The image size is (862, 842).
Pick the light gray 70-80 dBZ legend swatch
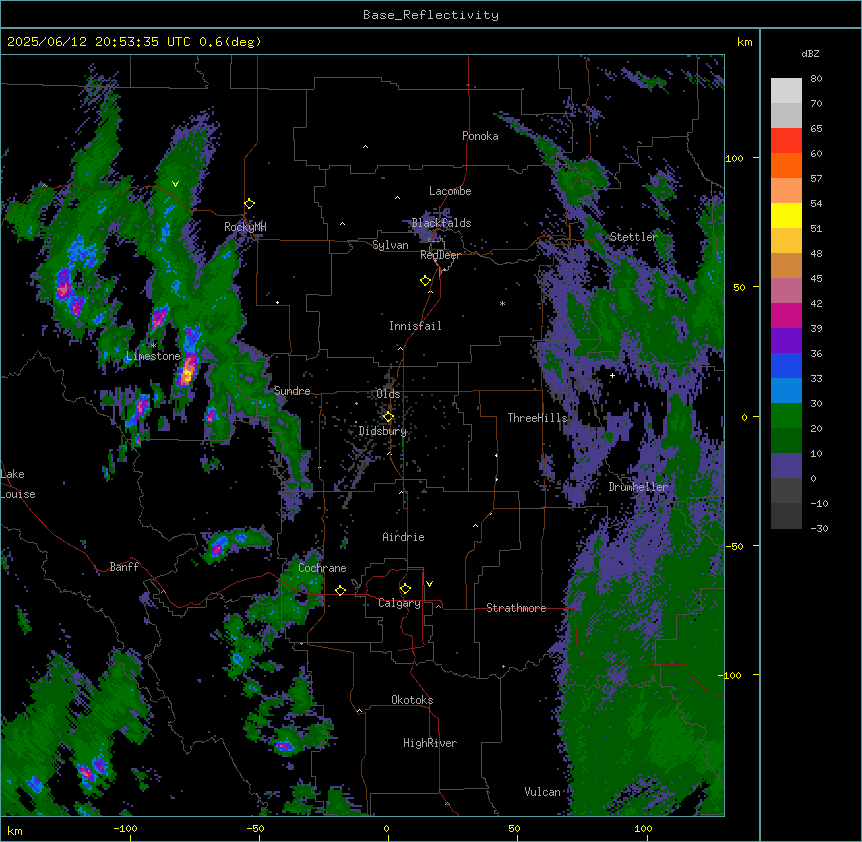(786, 91)
